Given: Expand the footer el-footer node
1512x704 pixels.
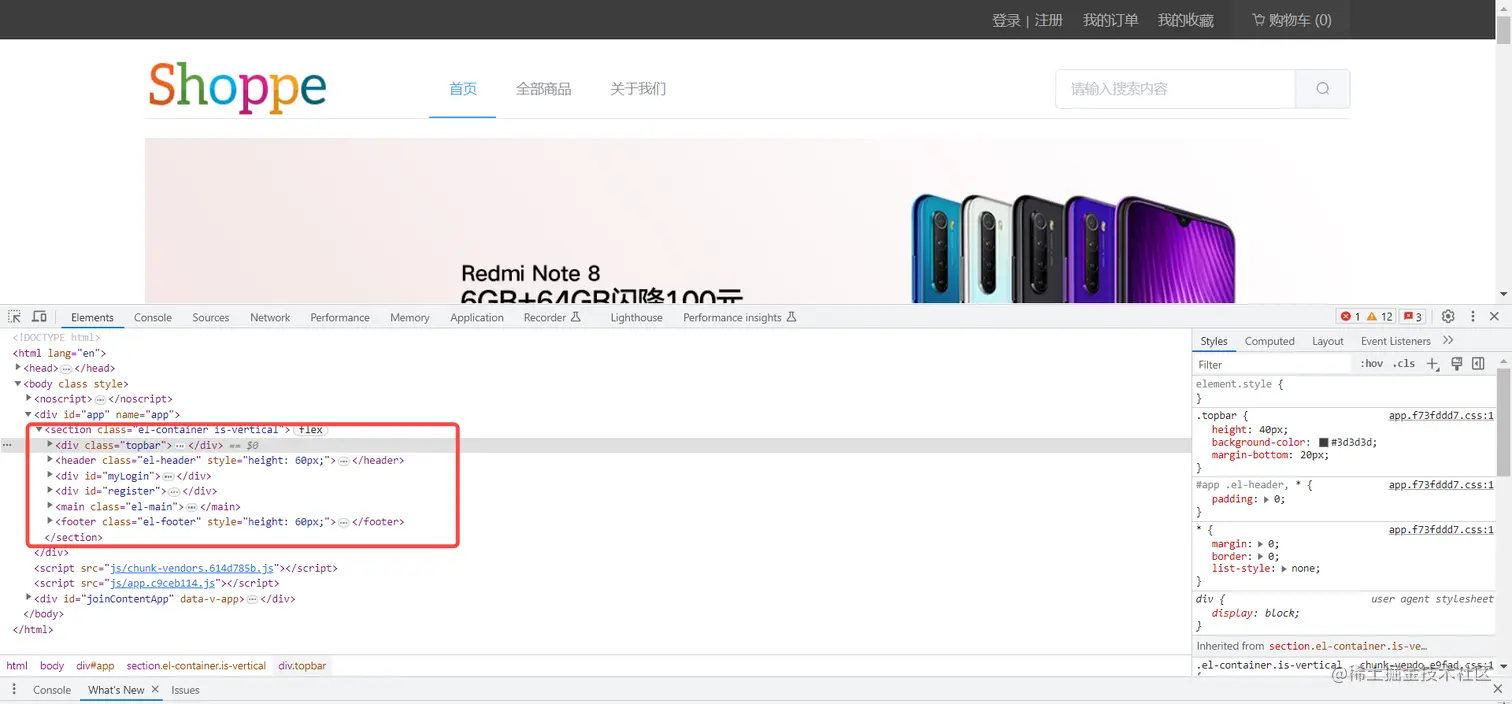Looking at the screenshot, I should point(50,522).
